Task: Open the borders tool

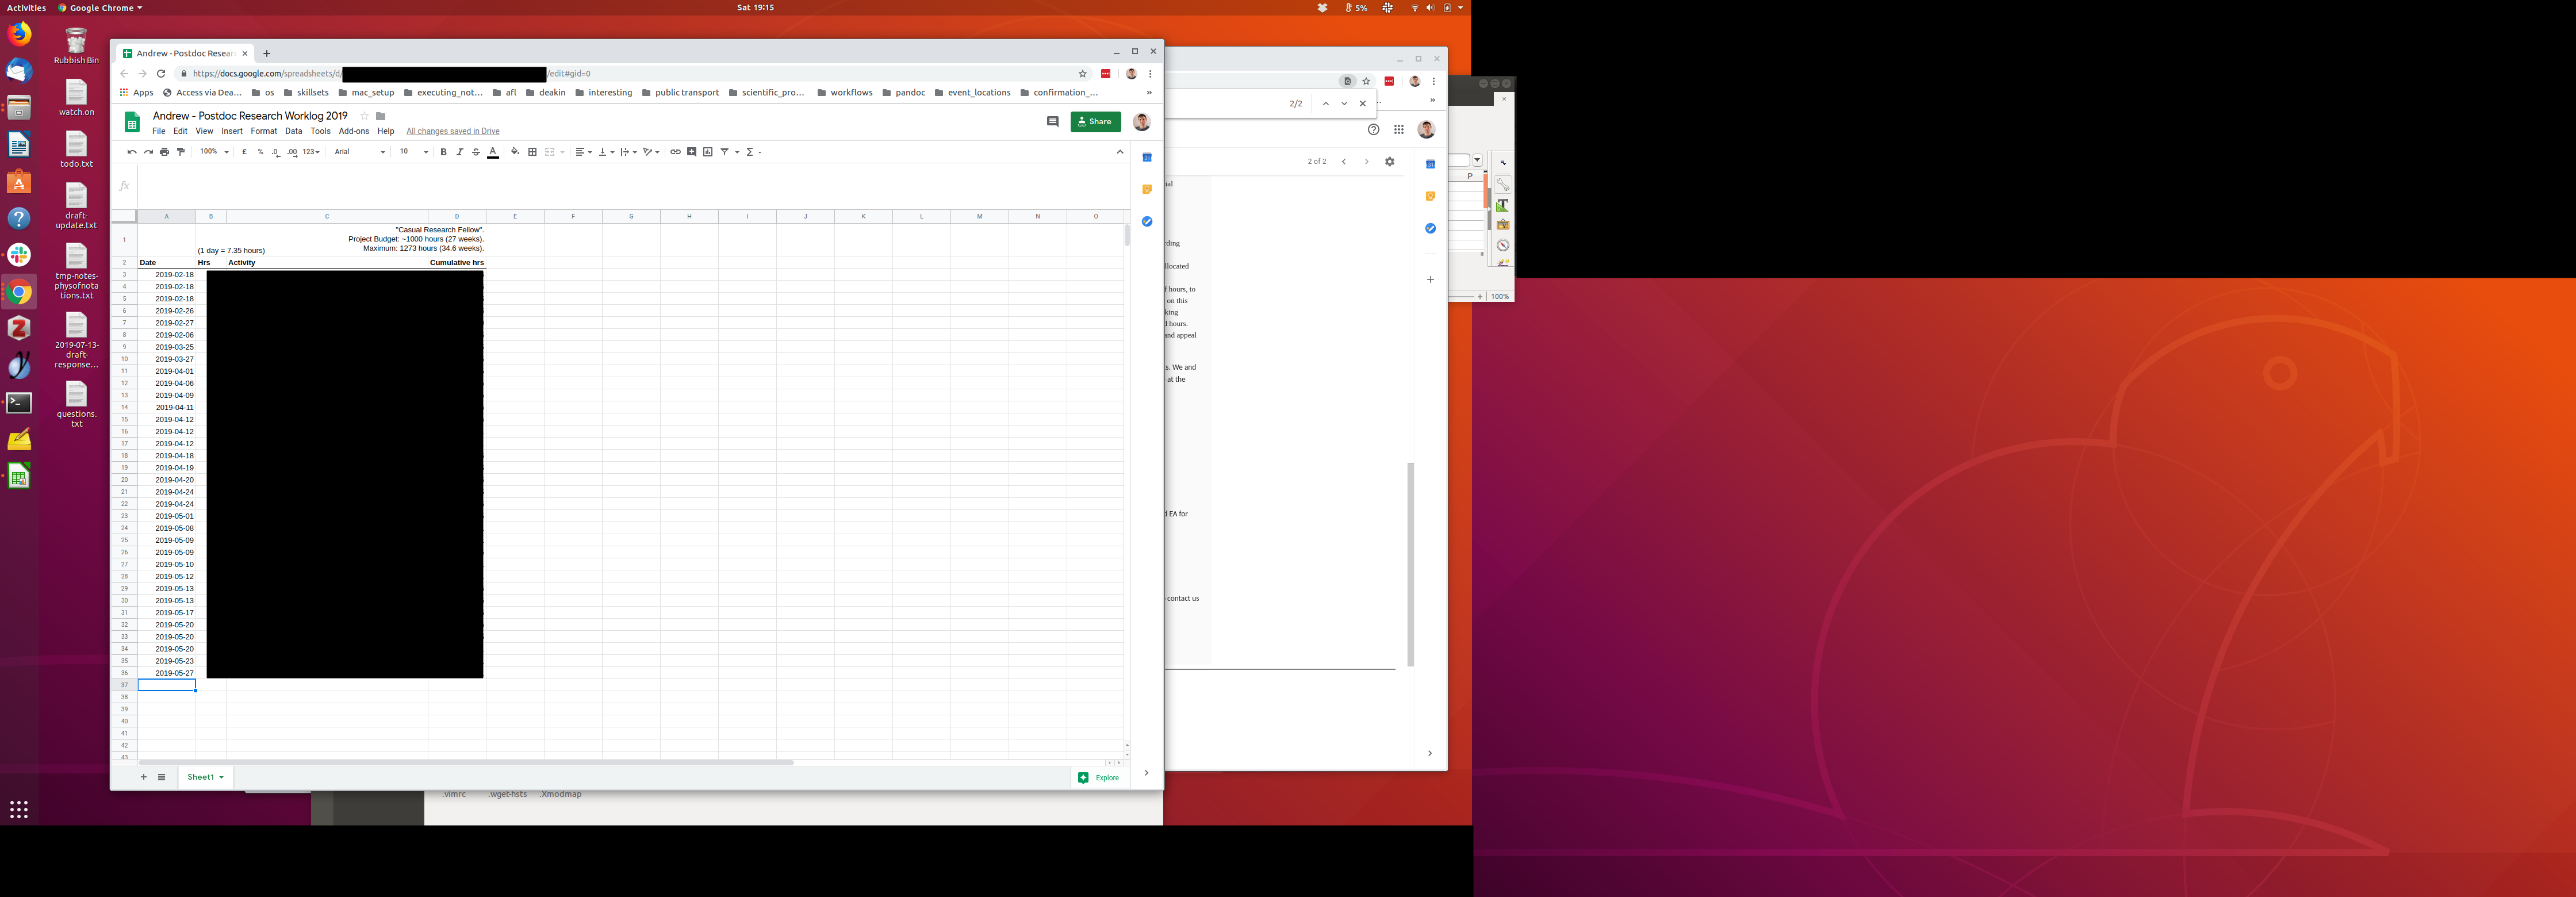Action: 532,152
